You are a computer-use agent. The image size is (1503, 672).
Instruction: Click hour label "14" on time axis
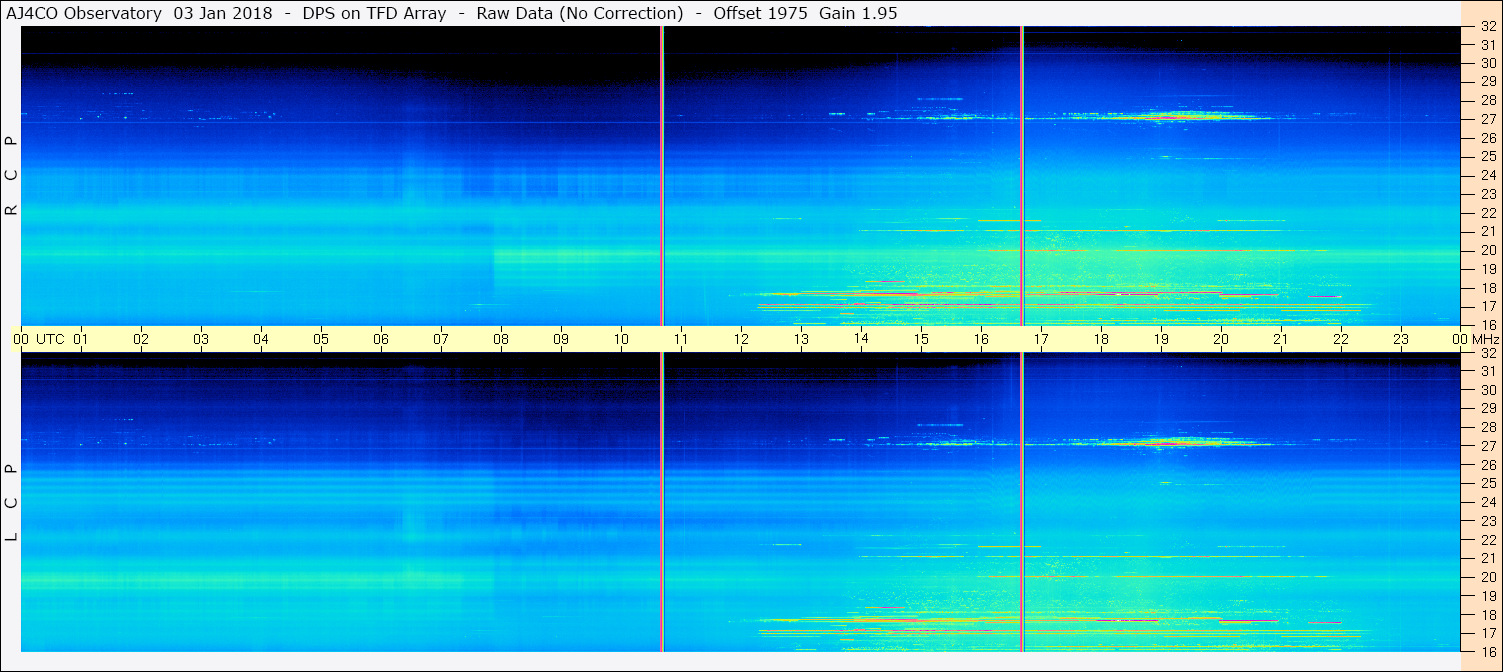pos(861,338)
